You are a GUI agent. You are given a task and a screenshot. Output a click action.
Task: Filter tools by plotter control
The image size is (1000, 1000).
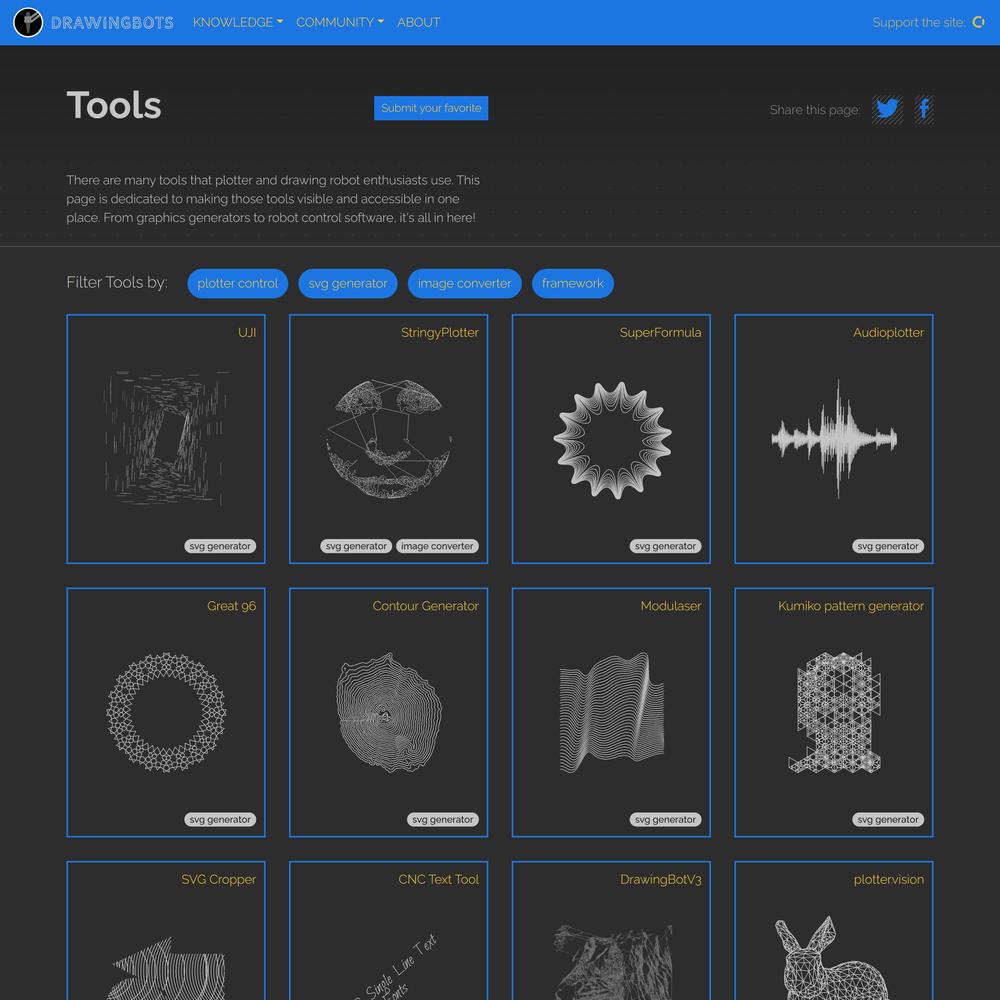pos(238,283)
